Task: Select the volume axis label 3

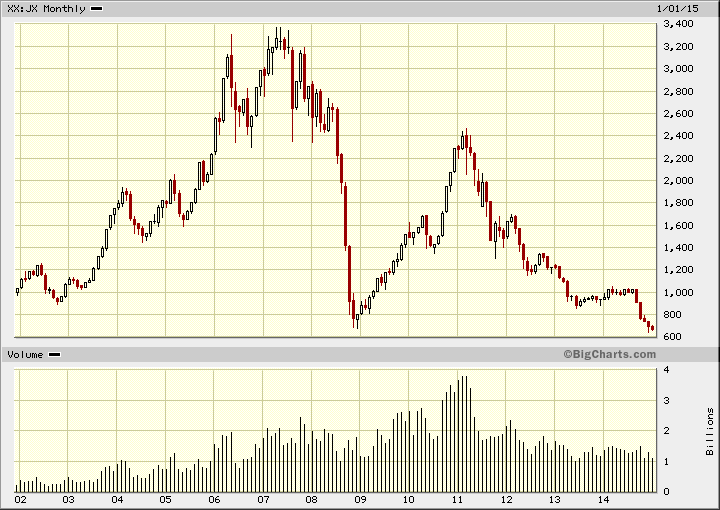Action: coord(666,400)
